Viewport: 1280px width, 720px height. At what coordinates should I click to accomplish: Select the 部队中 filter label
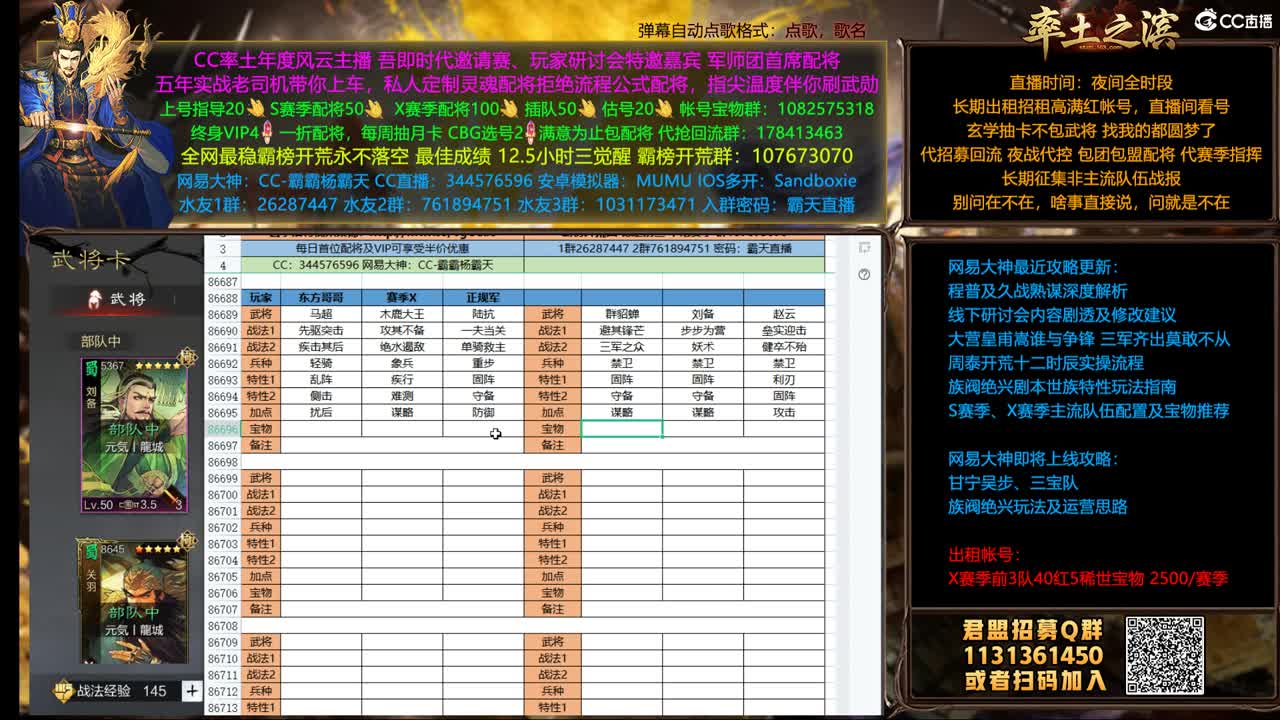coord(101,342)
